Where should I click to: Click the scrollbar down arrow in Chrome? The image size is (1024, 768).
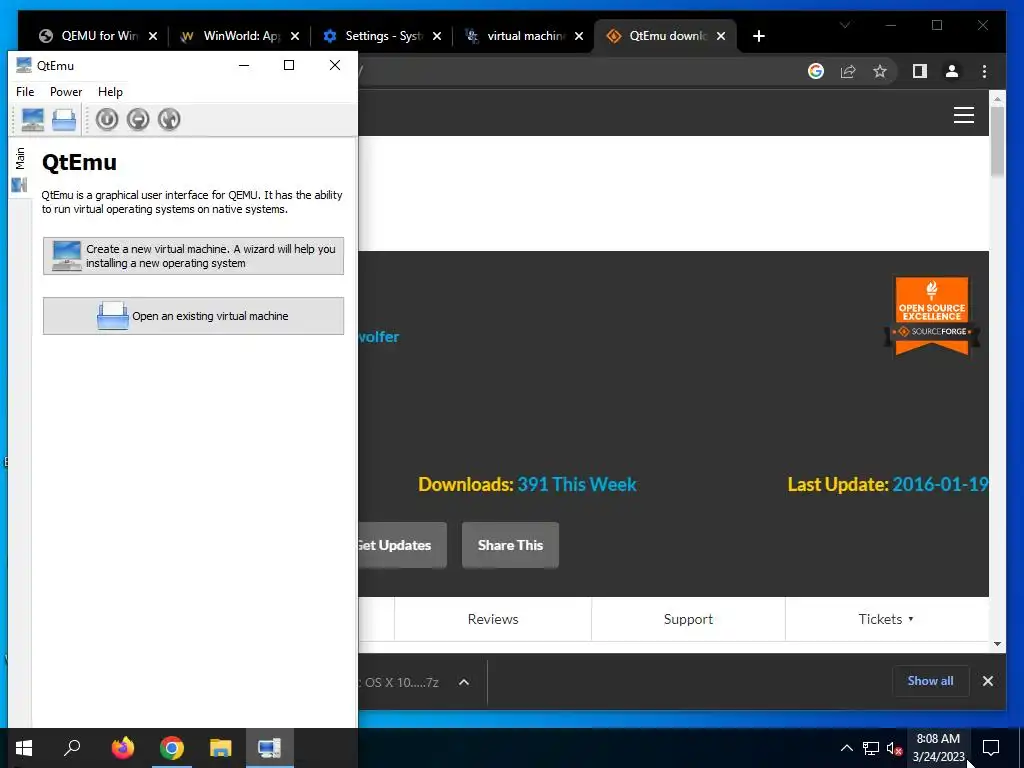click(x=997, y=644)
